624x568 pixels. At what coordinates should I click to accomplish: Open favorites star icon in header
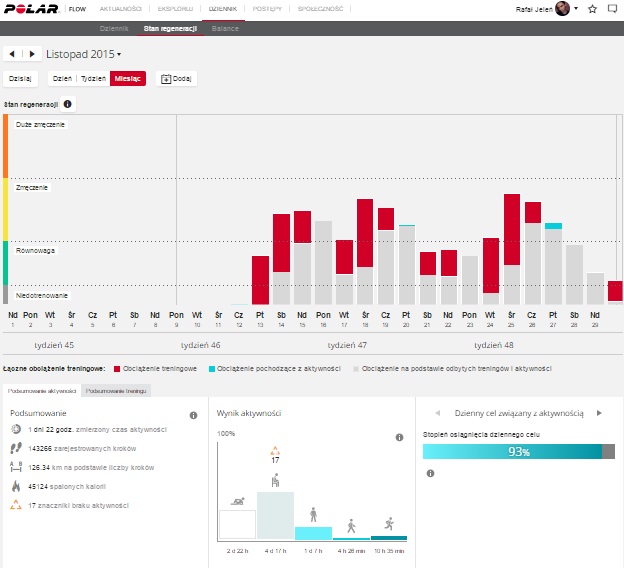592,9
